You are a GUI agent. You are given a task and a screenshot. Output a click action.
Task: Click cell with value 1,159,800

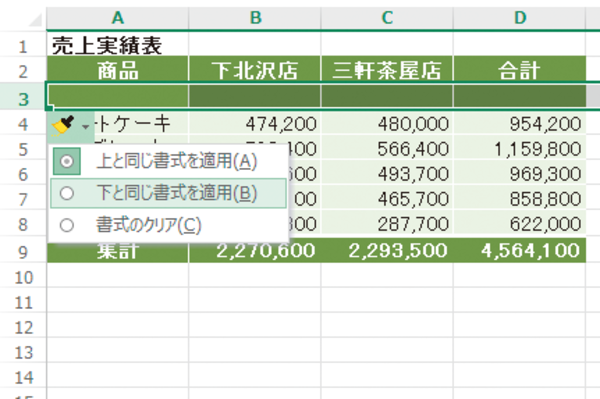(520, 148)
